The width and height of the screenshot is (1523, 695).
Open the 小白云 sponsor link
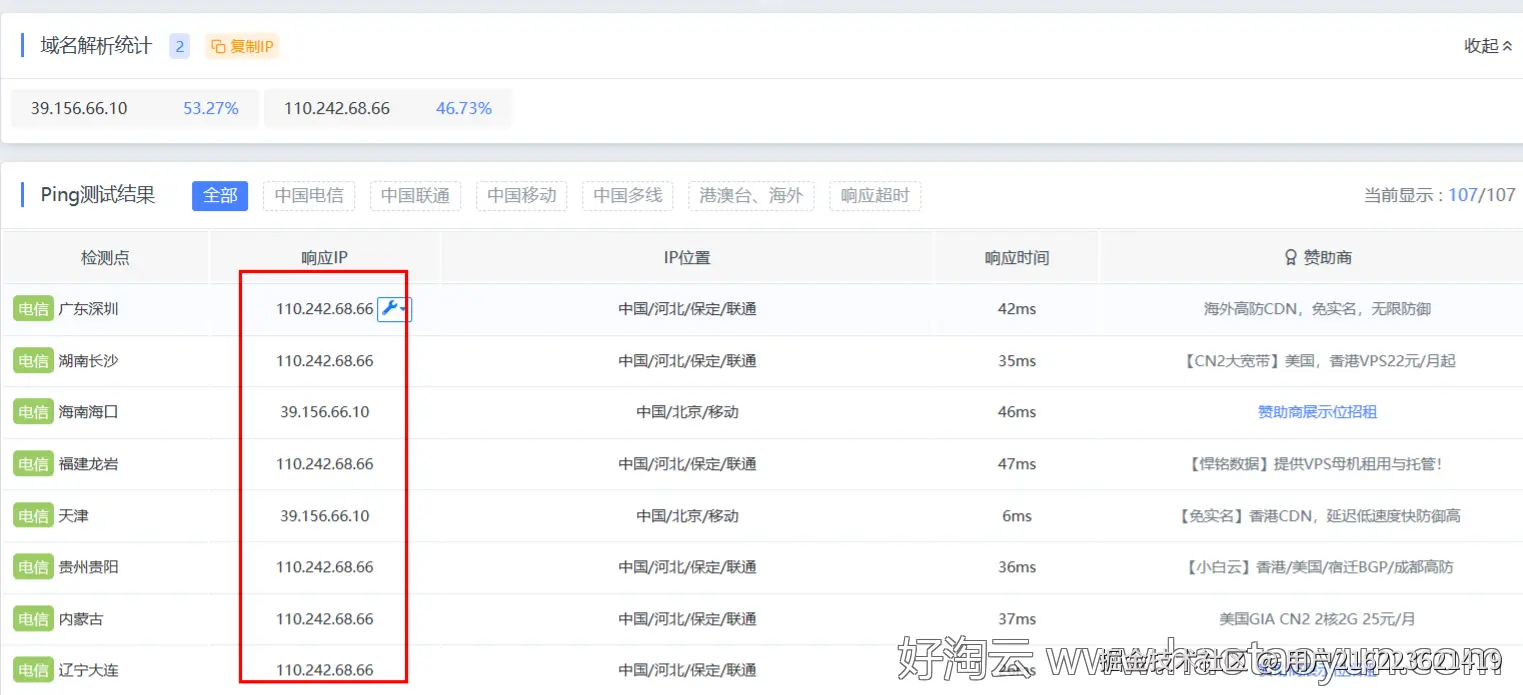(1317, 567)
